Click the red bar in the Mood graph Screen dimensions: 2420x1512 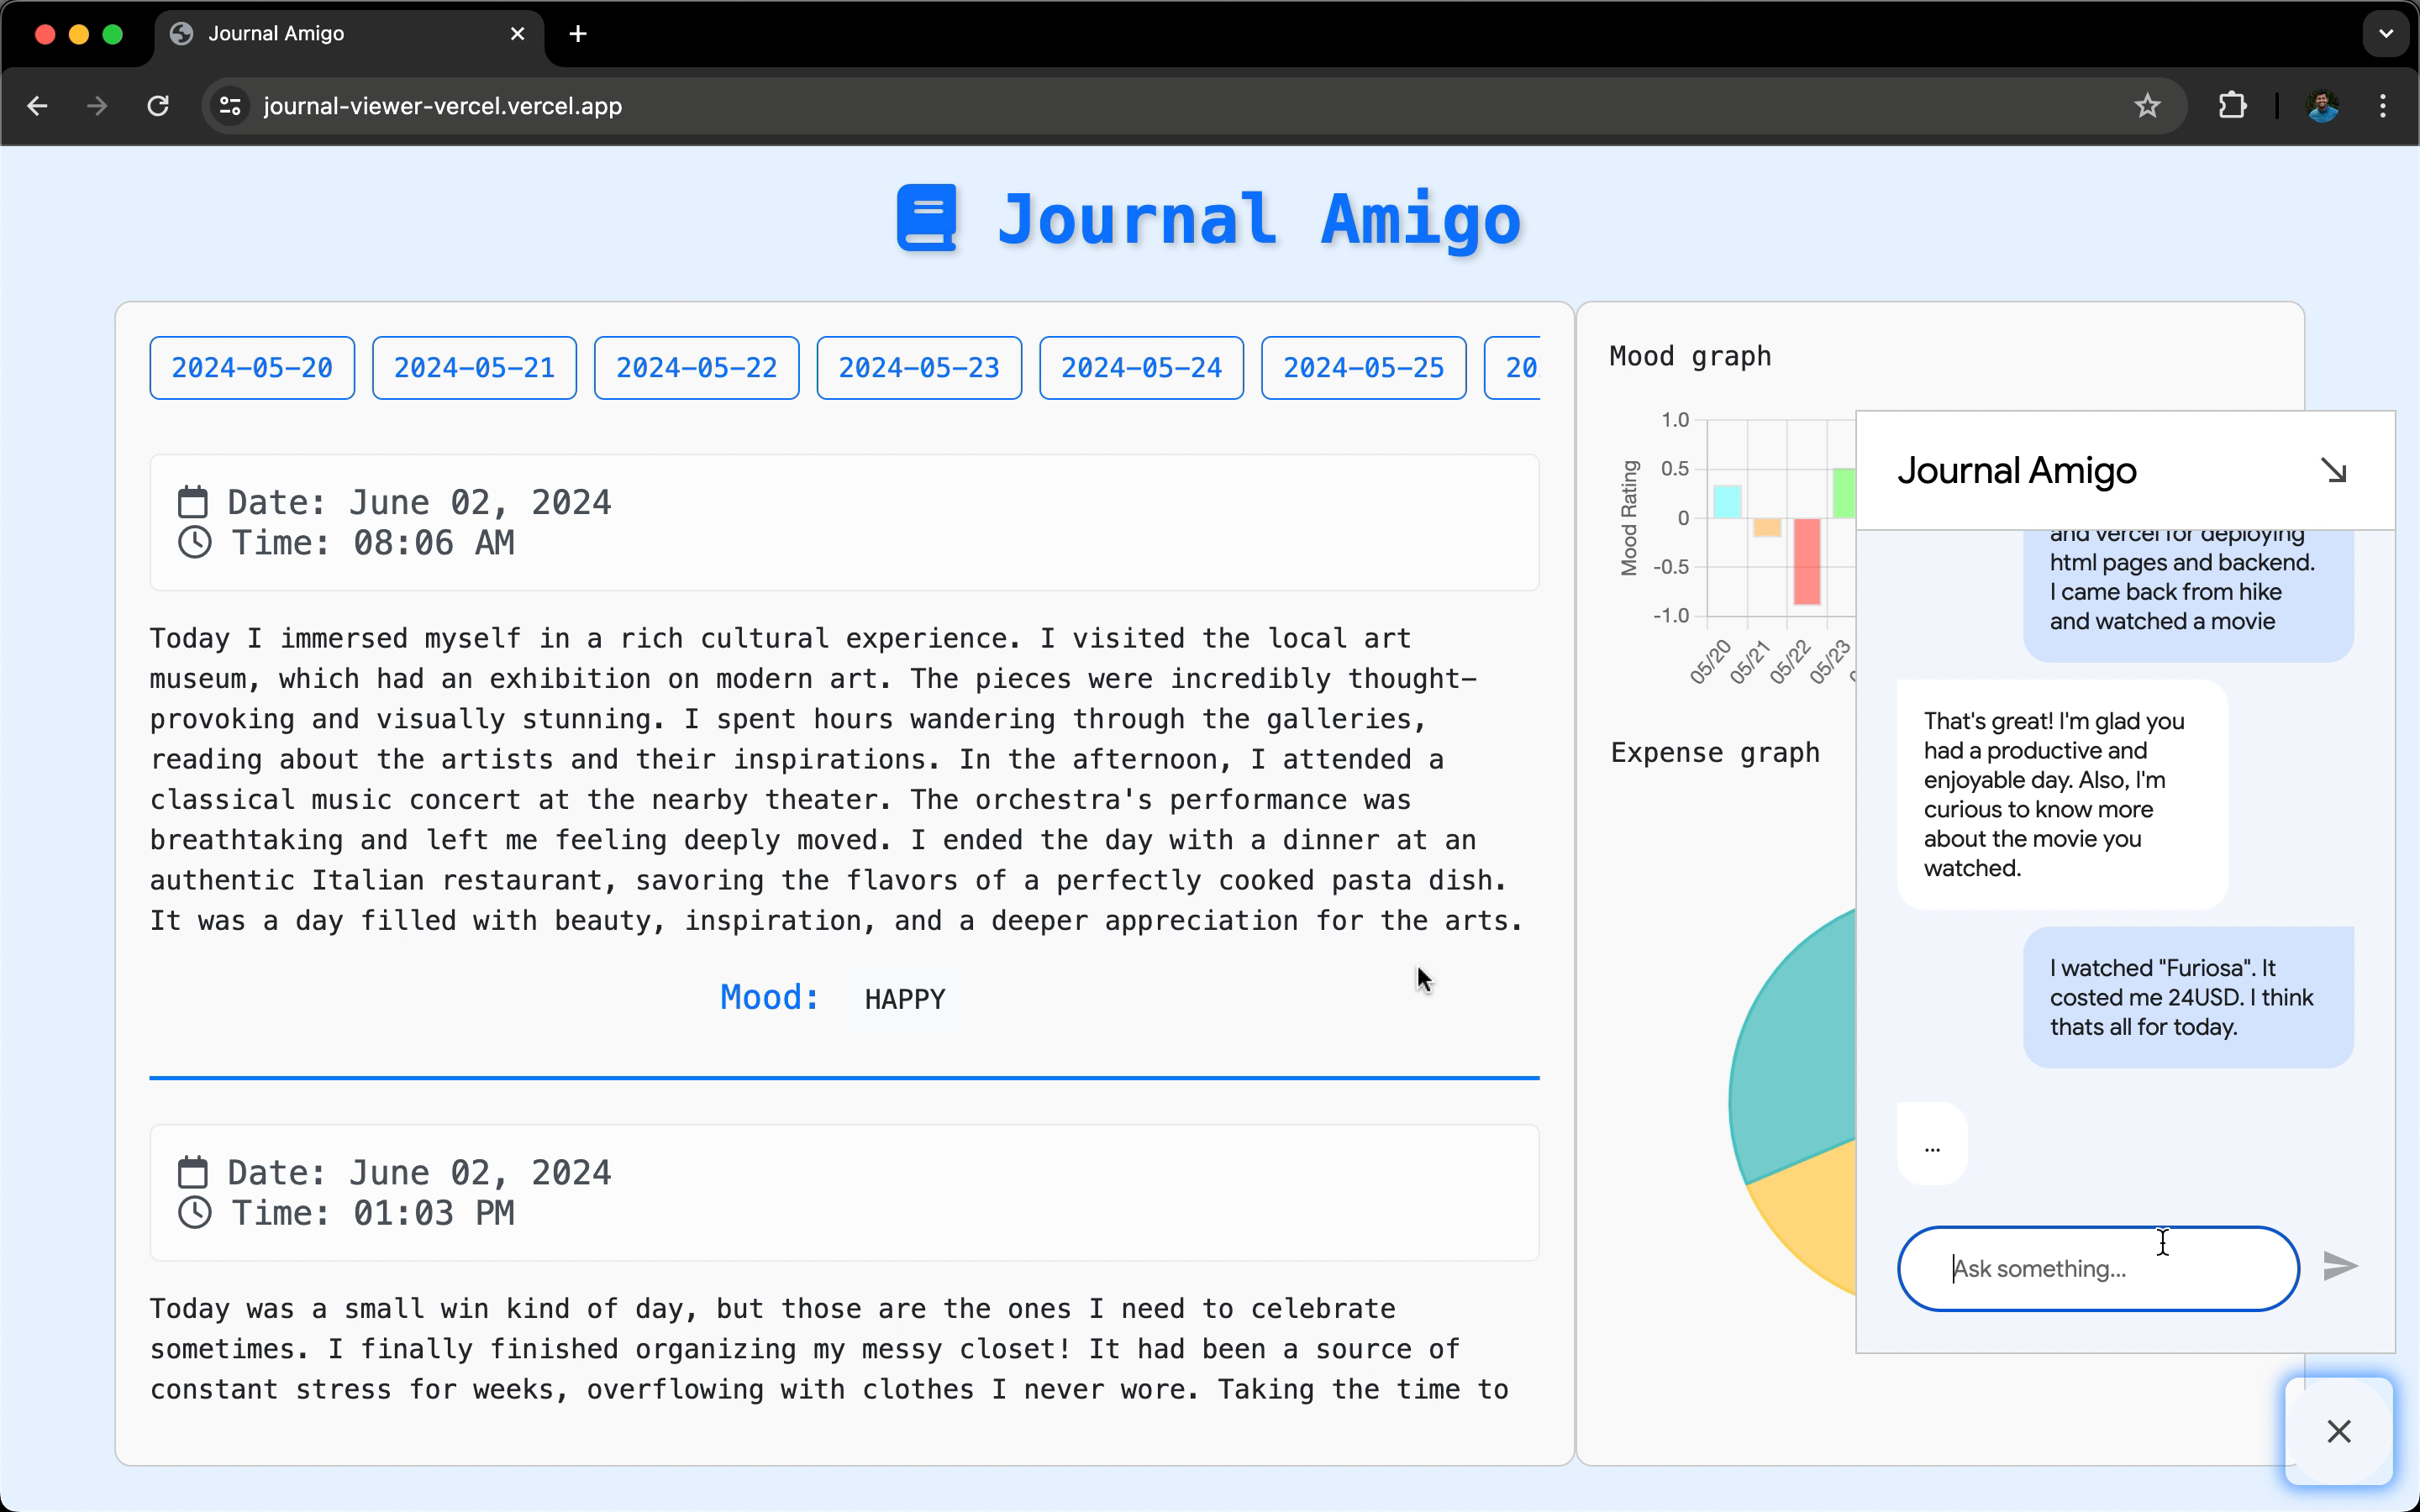coord(1806,562)
